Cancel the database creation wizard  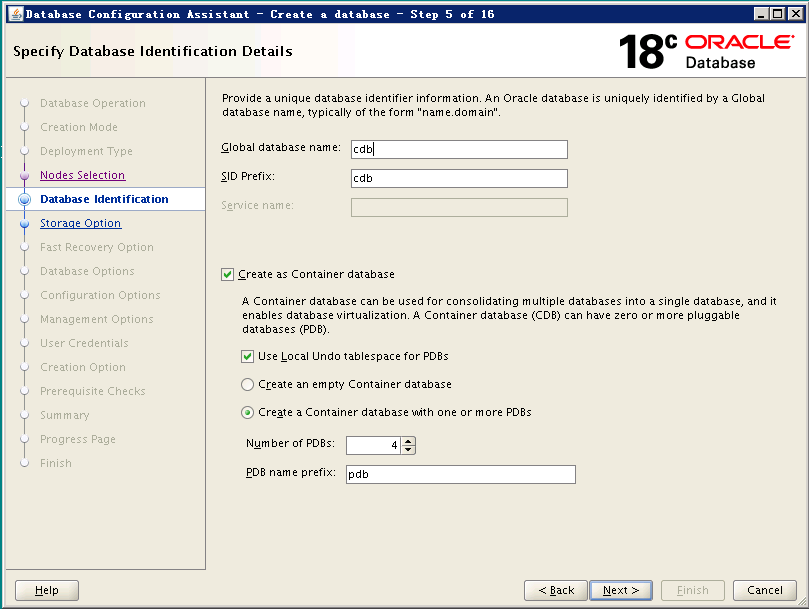765,590
